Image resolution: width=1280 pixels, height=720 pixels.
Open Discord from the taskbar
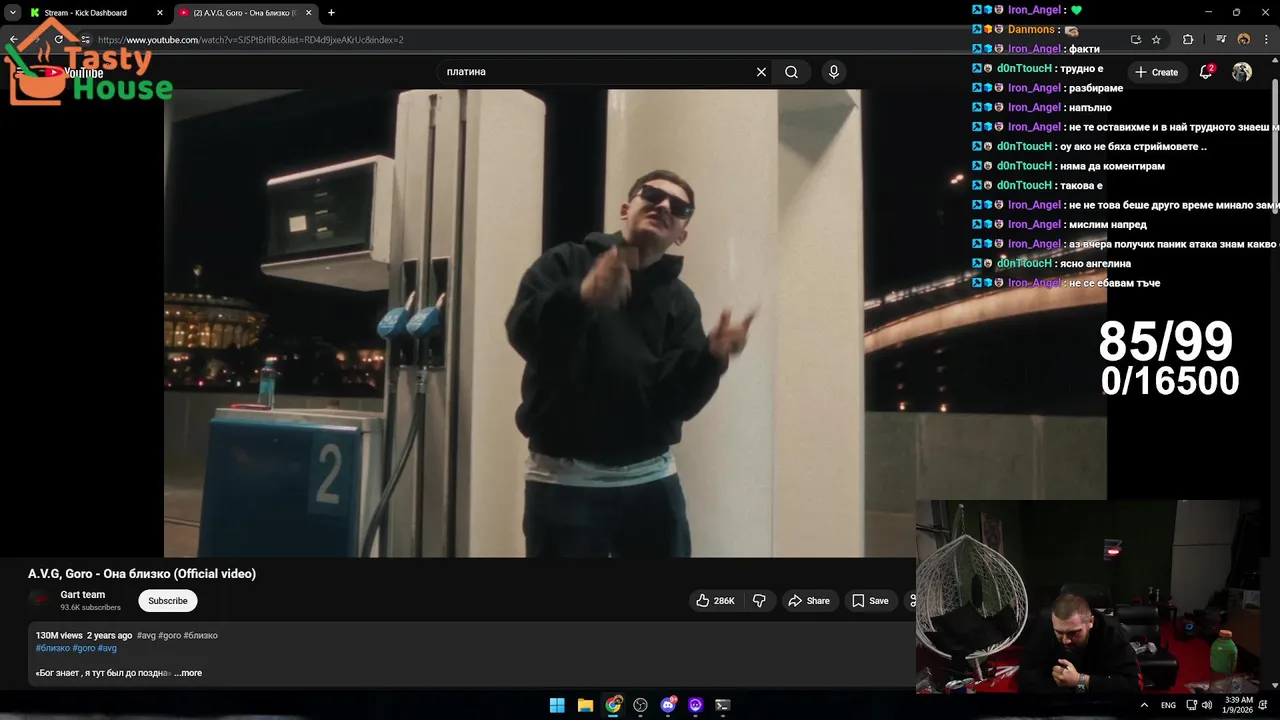[x=668, y=705]
